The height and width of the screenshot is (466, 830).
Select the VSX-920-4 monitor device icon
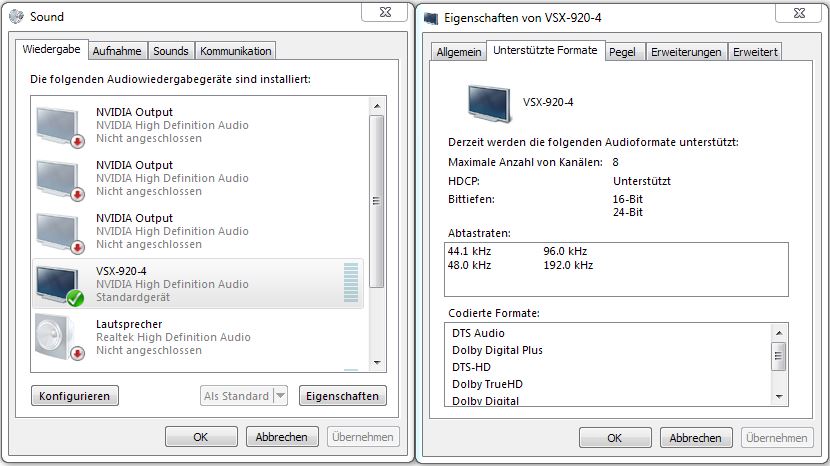(60, 285)
